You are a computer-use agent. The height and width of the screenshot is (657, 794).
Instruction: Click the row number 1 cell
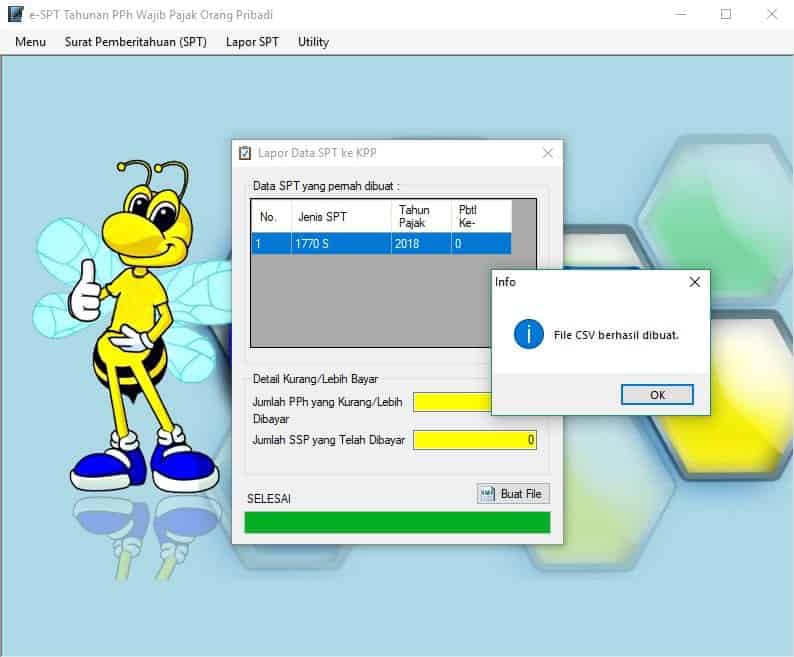point(271,244)
